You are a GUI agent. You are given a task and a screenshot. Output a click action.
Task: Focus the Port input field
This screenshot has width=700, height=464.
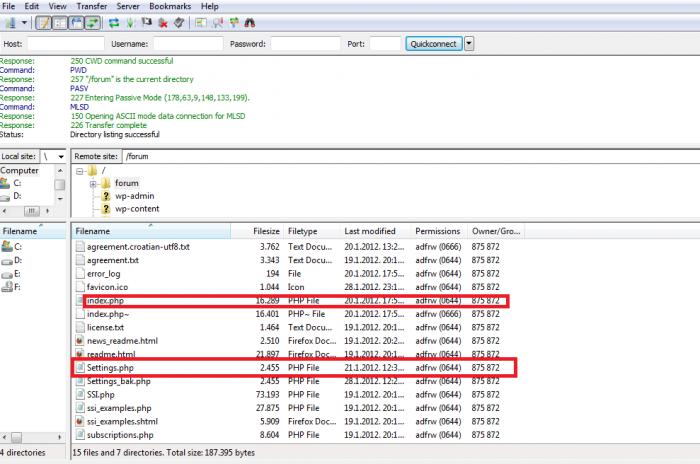coord(385,44)
